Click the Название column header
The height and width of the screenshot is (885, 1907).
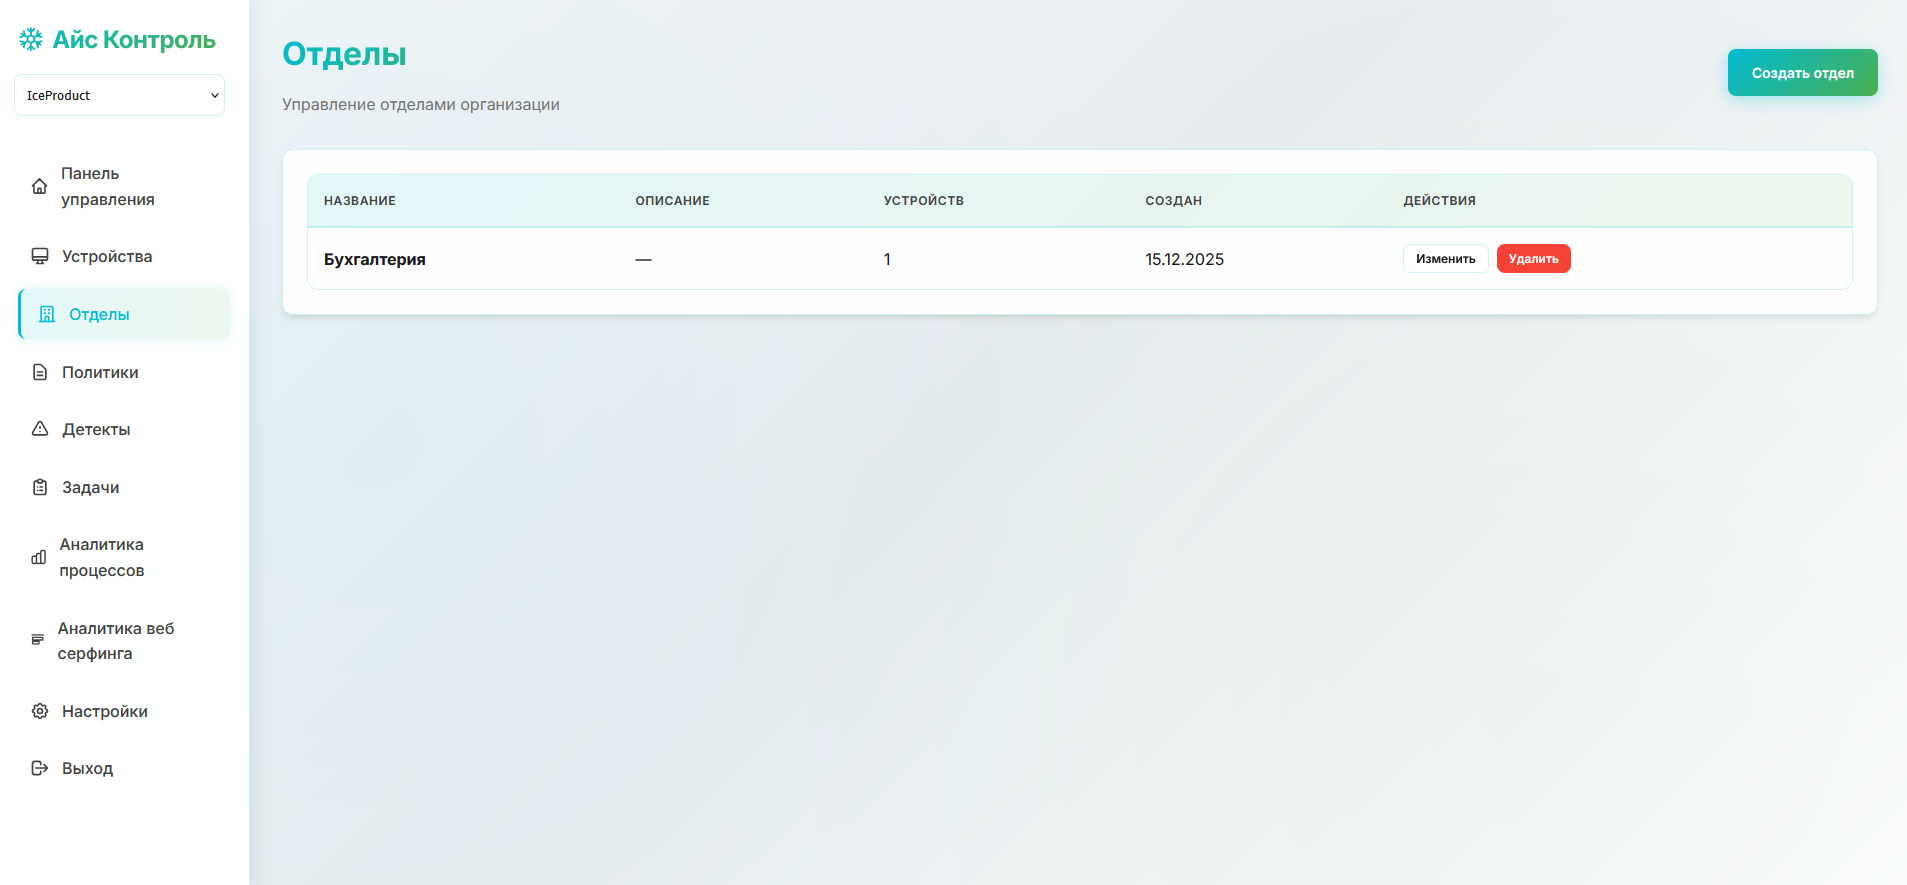click(x=360, y=201)
